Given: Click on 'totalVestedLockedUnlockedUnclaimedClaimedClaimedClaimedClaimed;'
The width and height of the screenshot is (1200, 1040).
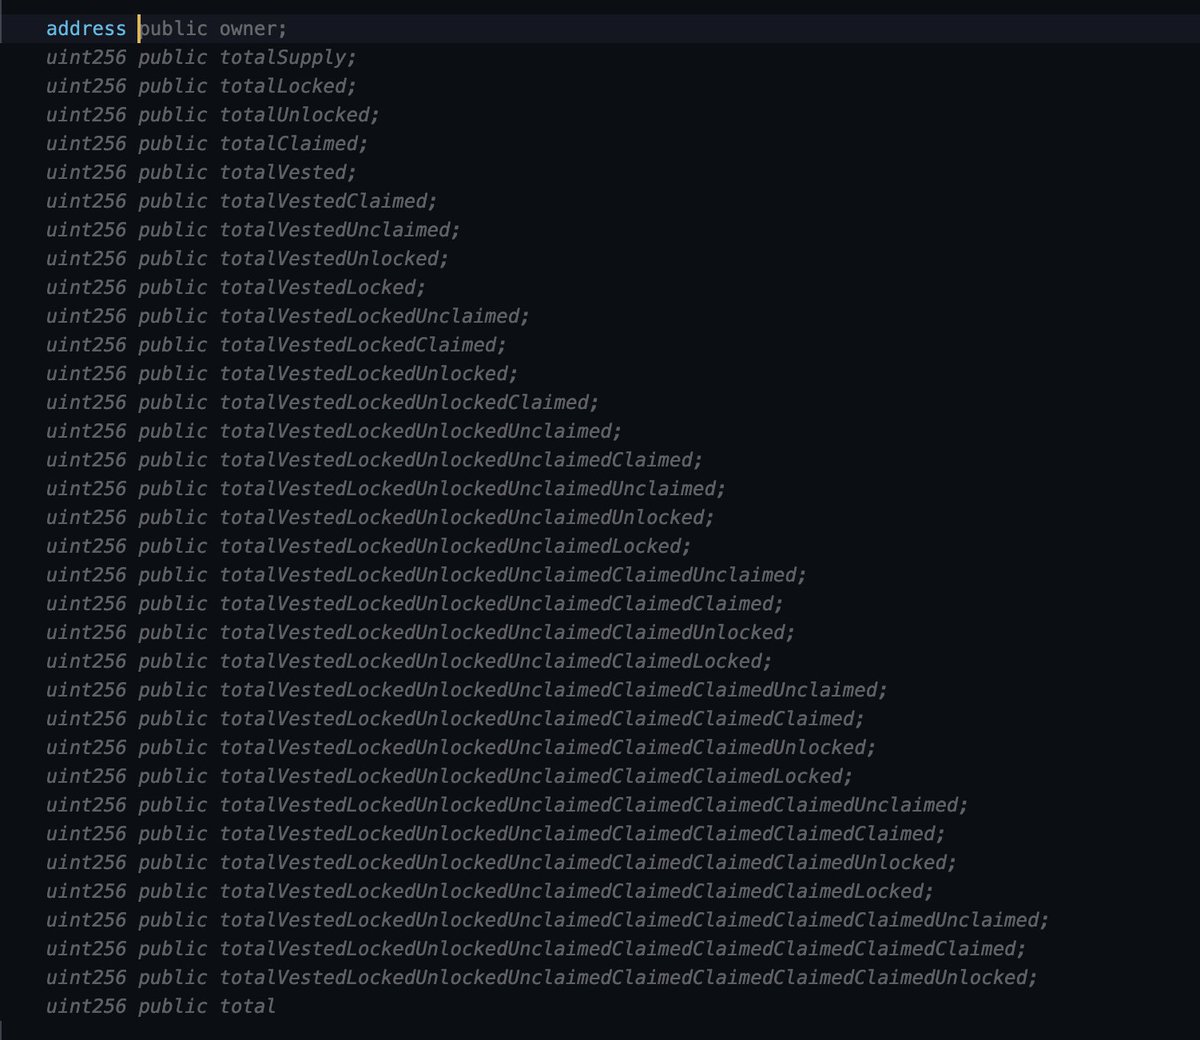Looking at the screenshot, I should click(x=583, y=833).
